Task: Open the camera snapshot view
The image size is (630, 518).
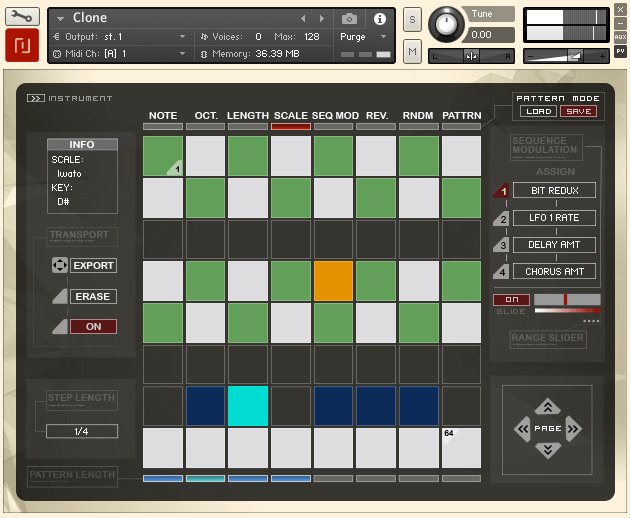Action: click(349, 19)
